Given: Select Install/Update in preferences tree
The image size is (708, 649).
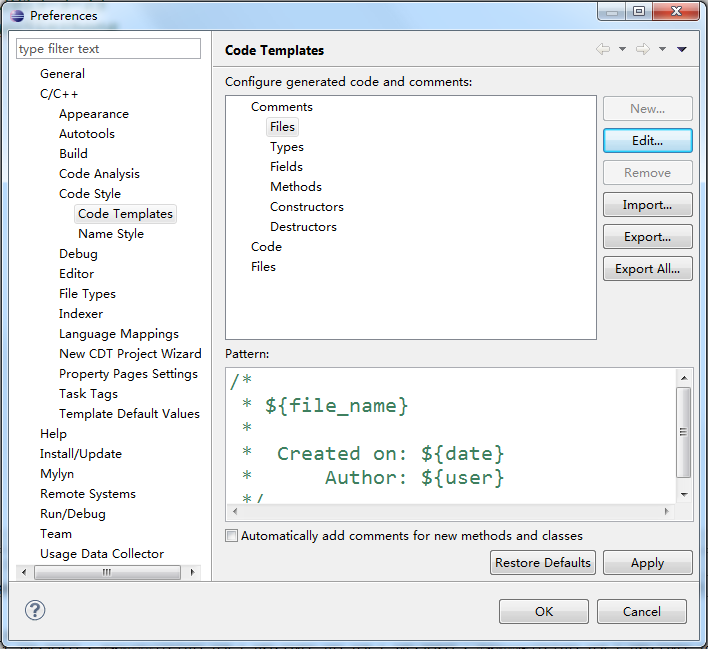Looking at the screenshot, I should coord(81,454).
